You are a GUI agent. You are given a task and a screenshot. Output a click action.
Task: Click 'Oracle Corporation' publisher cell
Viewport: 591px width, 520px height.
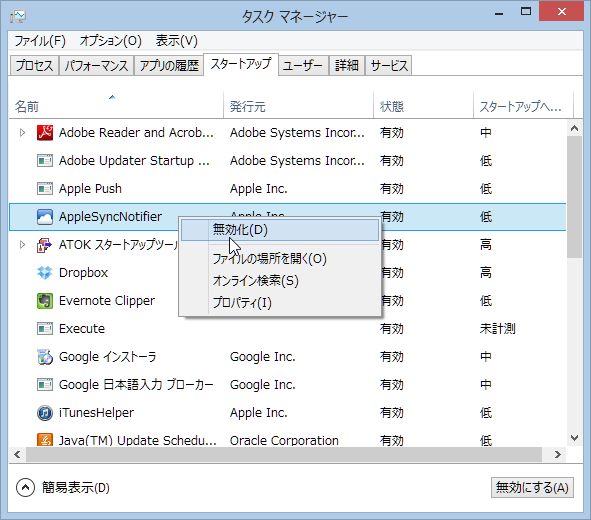pyautogui.click(x=284, y=440)
